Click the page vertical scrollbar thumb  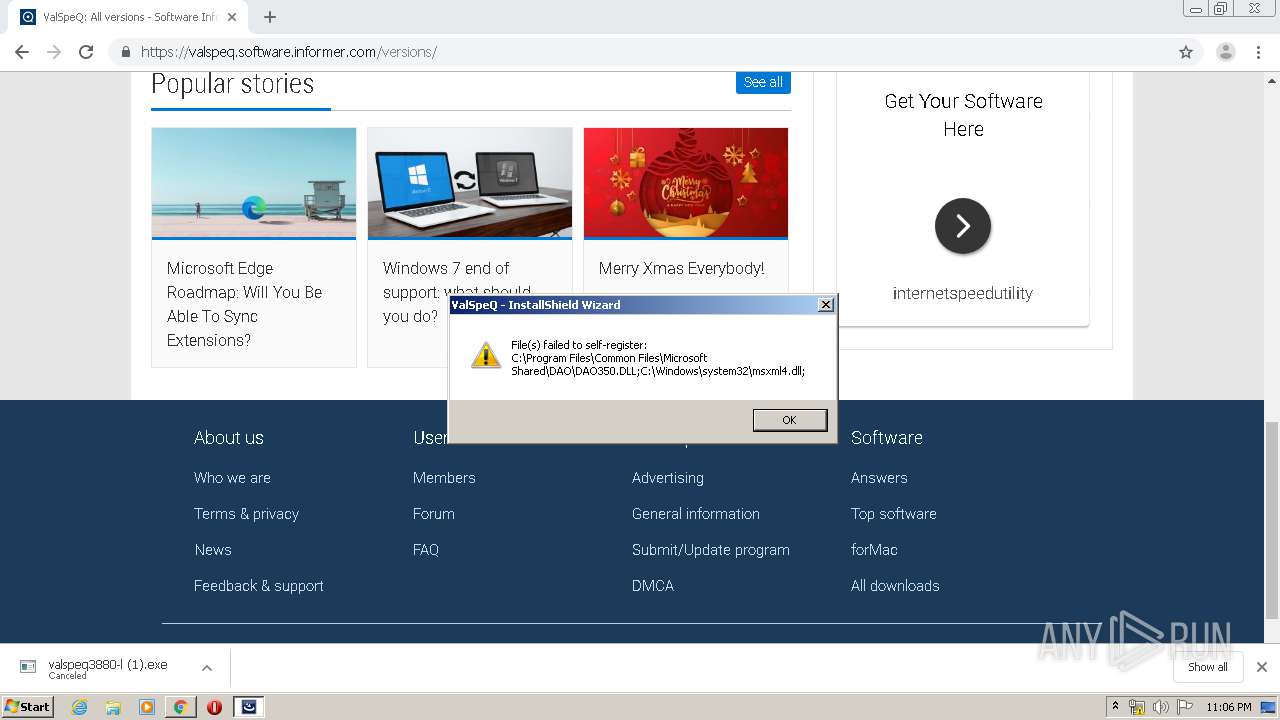point(1272,520)
